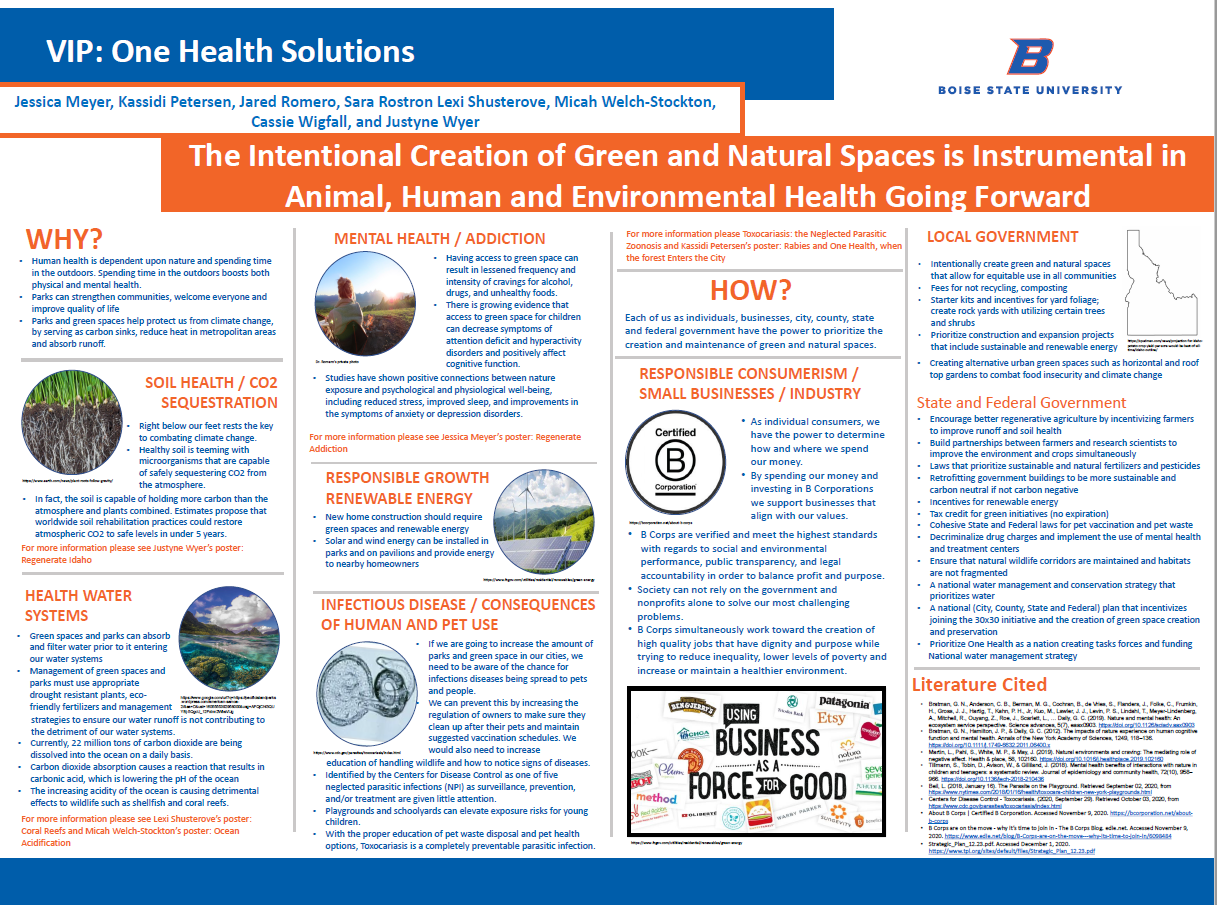1217x905 pixels.
Task: Click the "RESPONSIBLE GROWTH RENEWABLE ENERGY" heading
Action: click(x=407, y=488)
